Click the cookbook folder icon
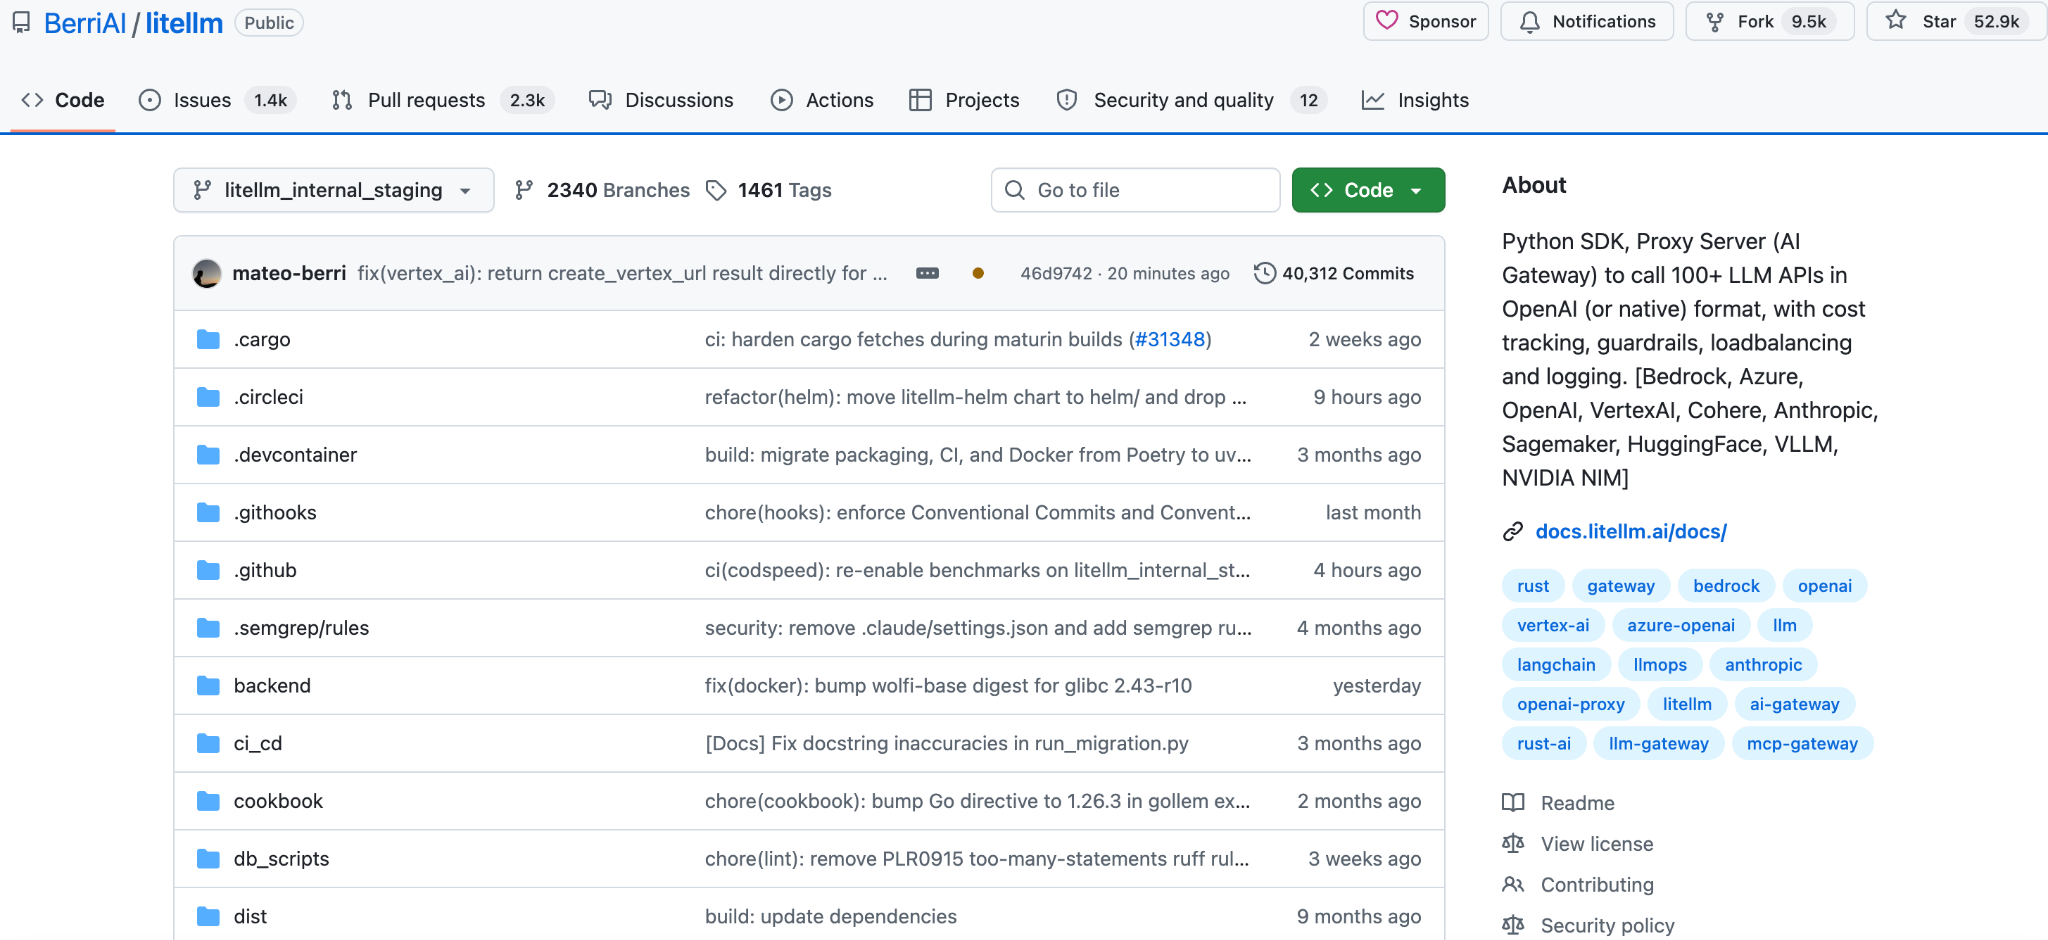The width and height of the screenshot is (2048, 940). pyautogui.click(x=208, y=801)
